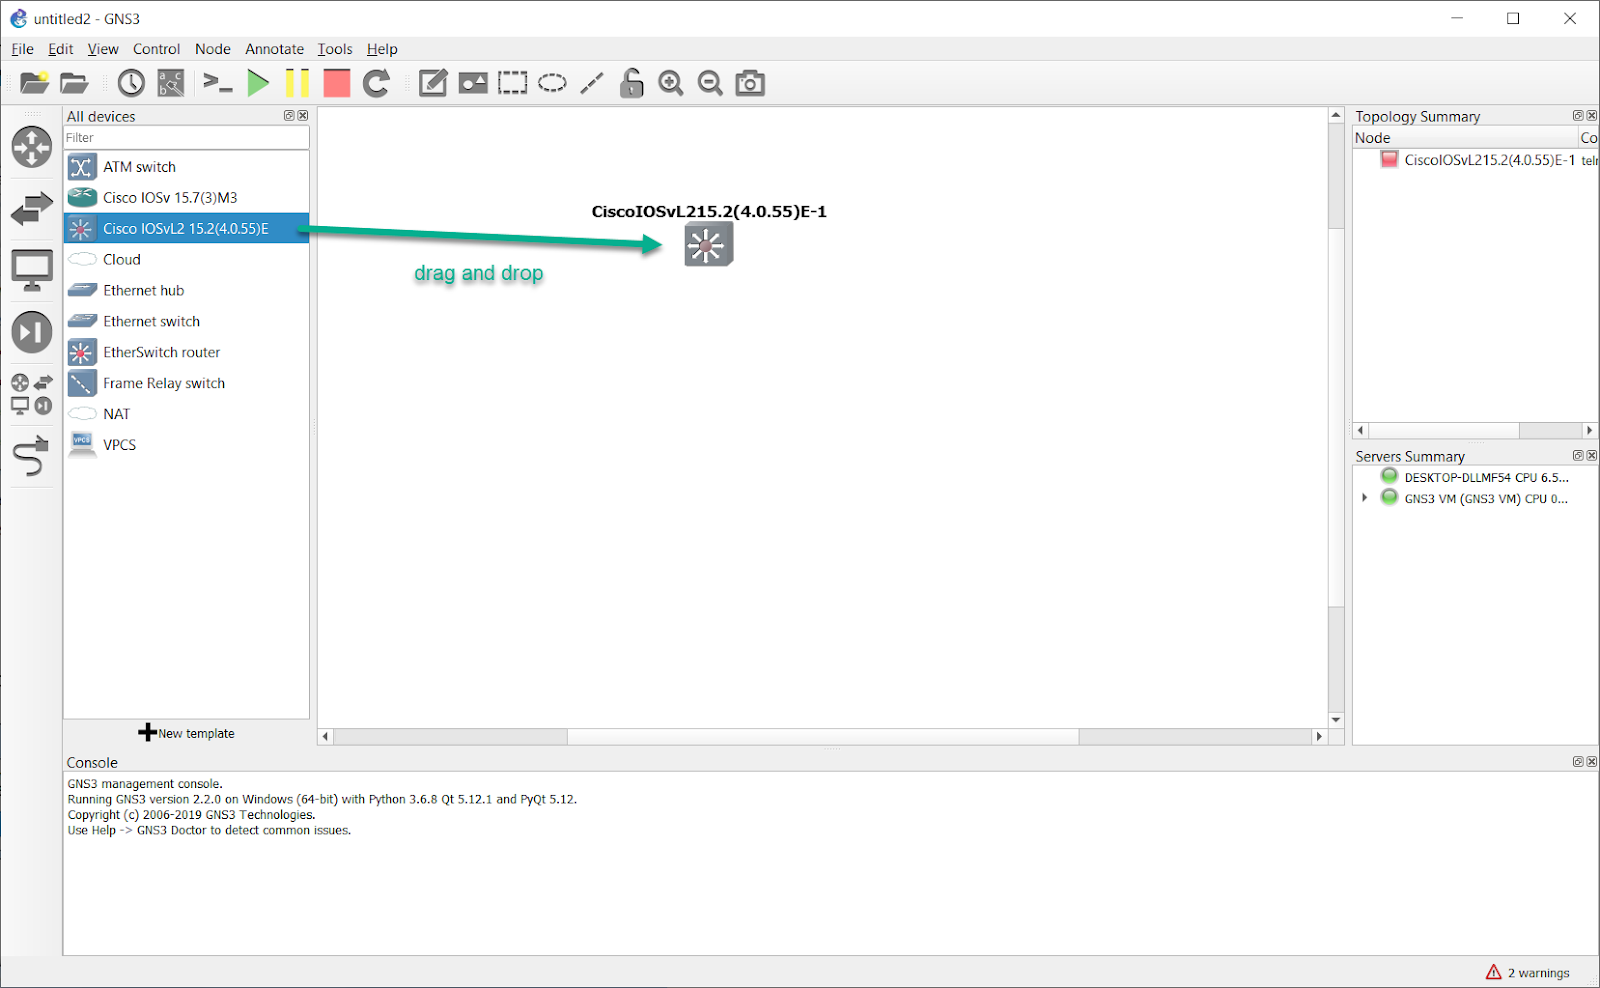
Task: Click the canvas vertical scrollbar down arrow
Action: point(1336,720)
